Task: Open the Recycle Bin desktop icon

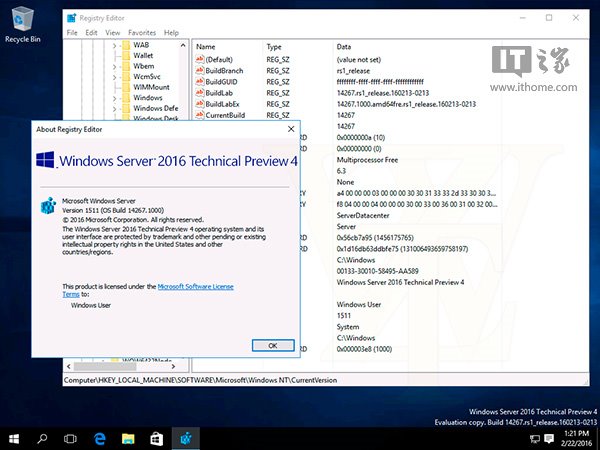Action: pos(23,24)
